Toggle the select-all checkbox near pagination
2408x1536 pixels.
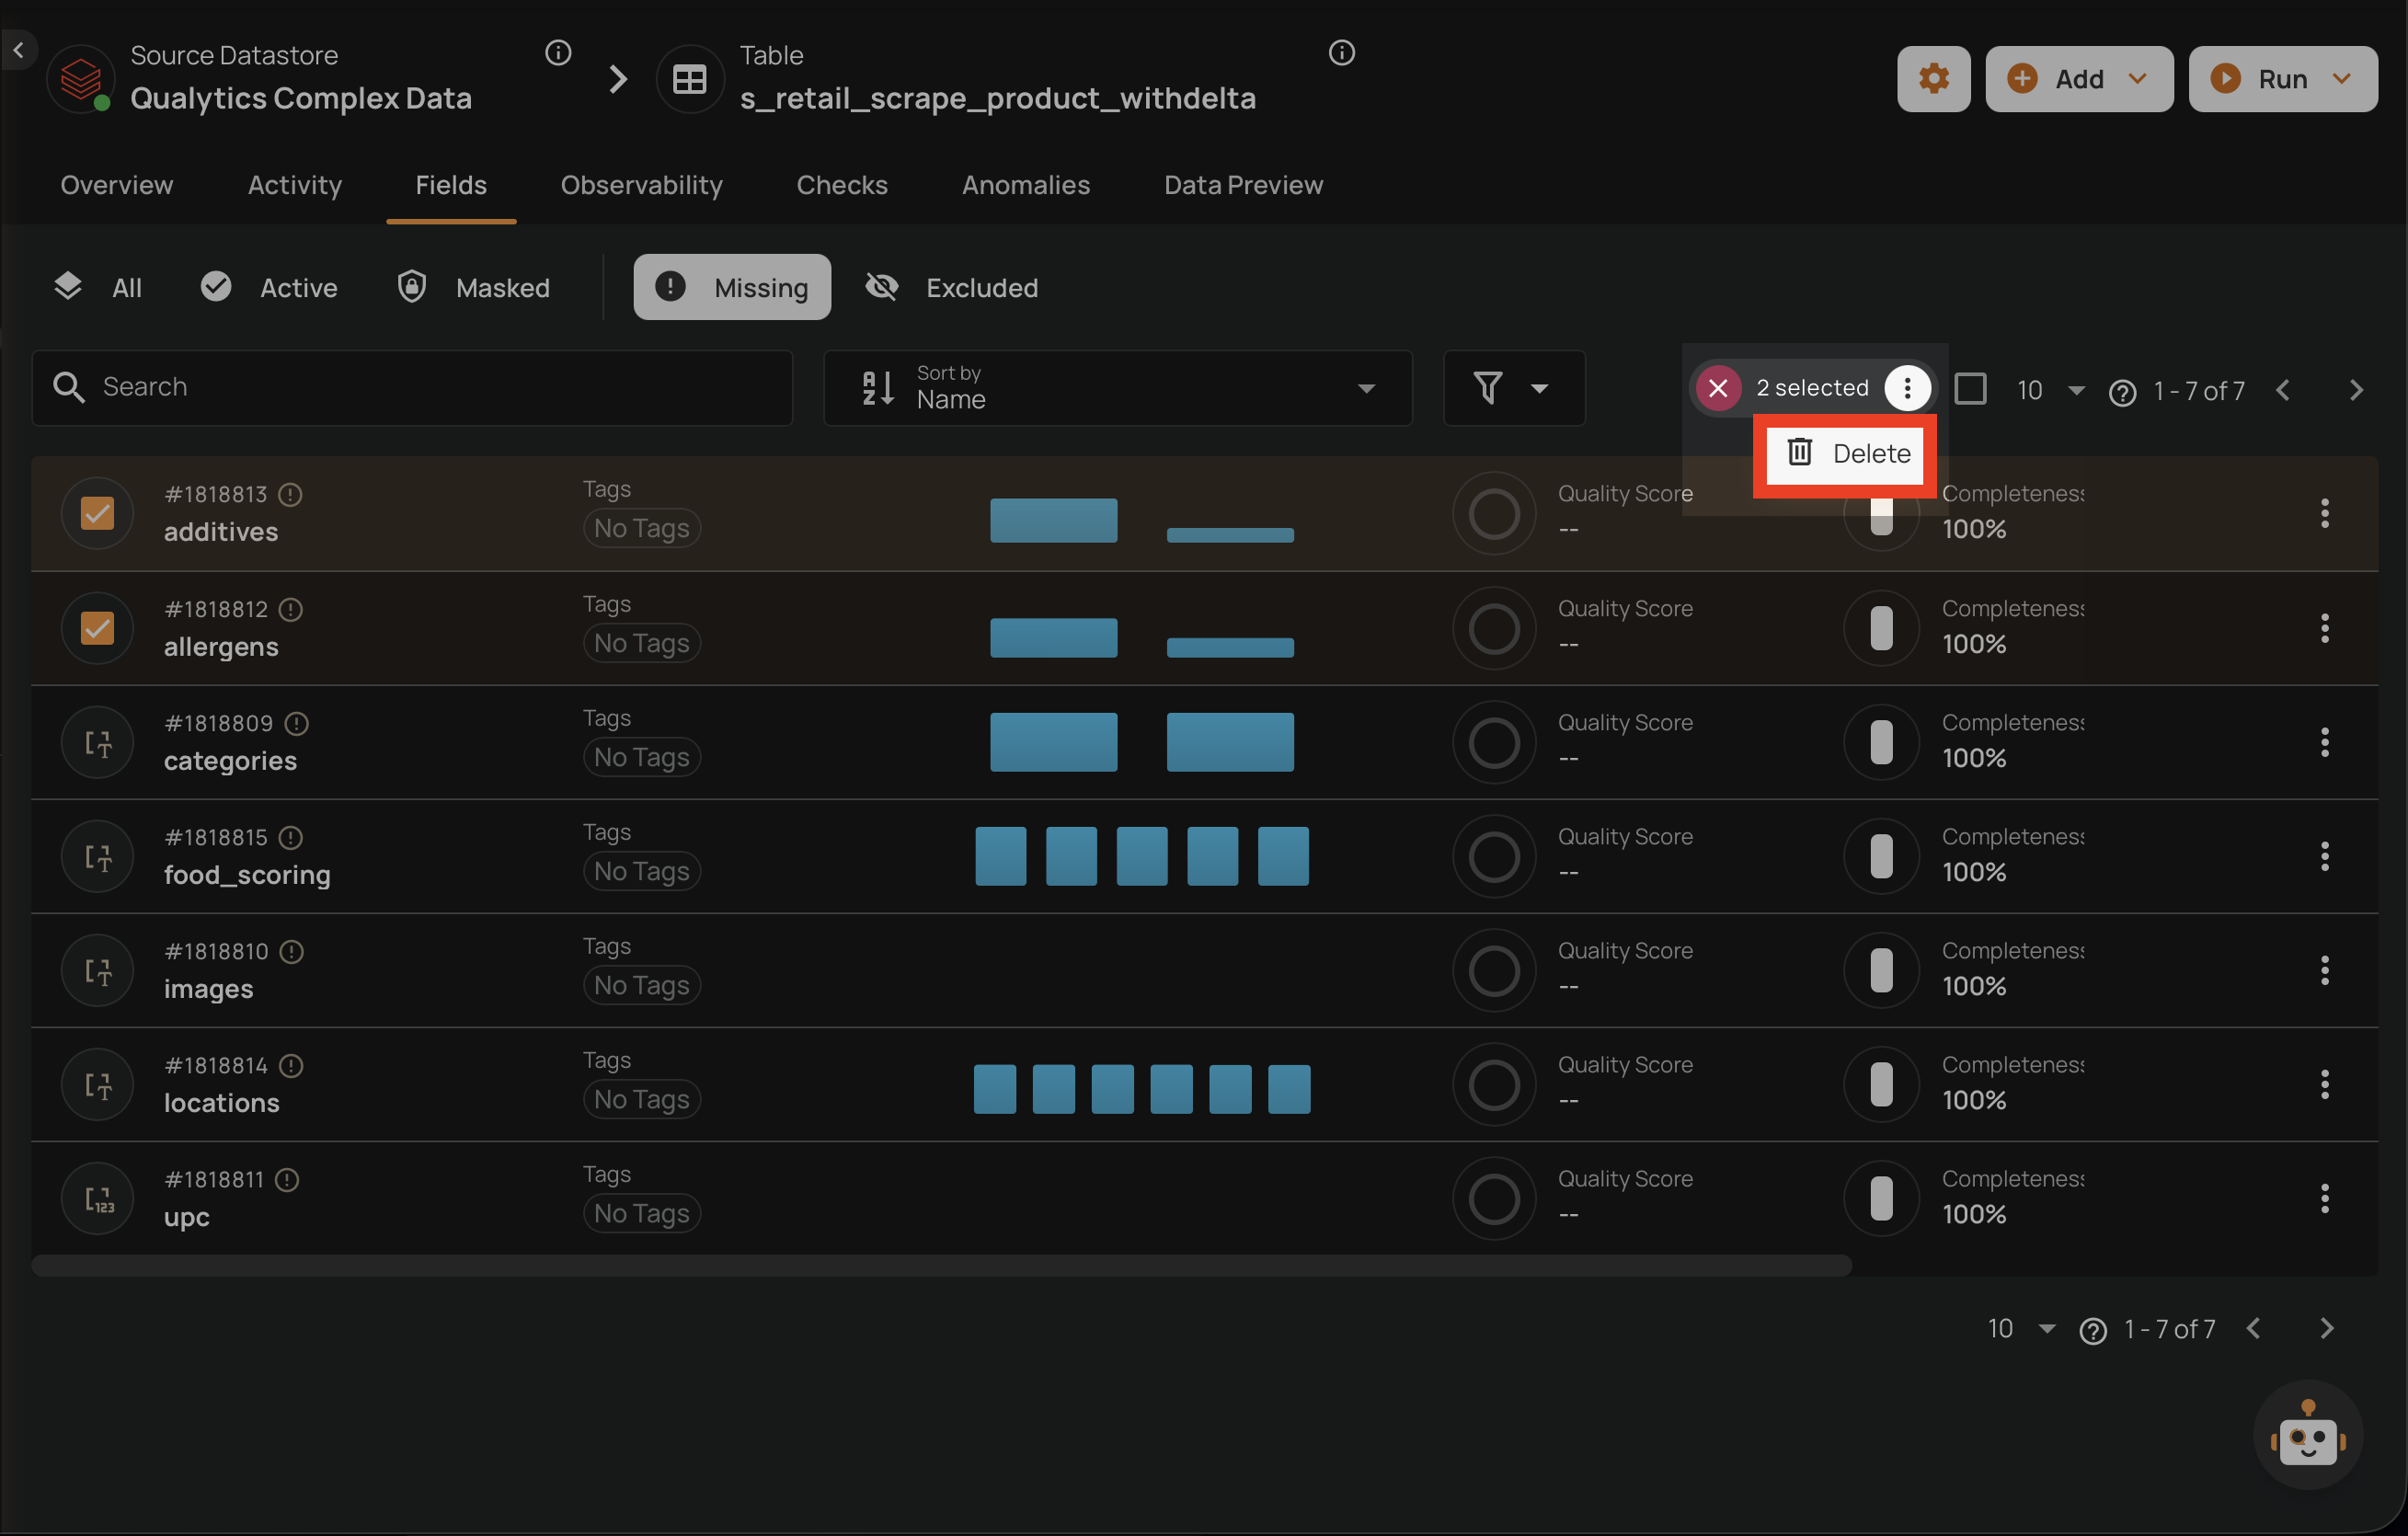(1970, 388)
